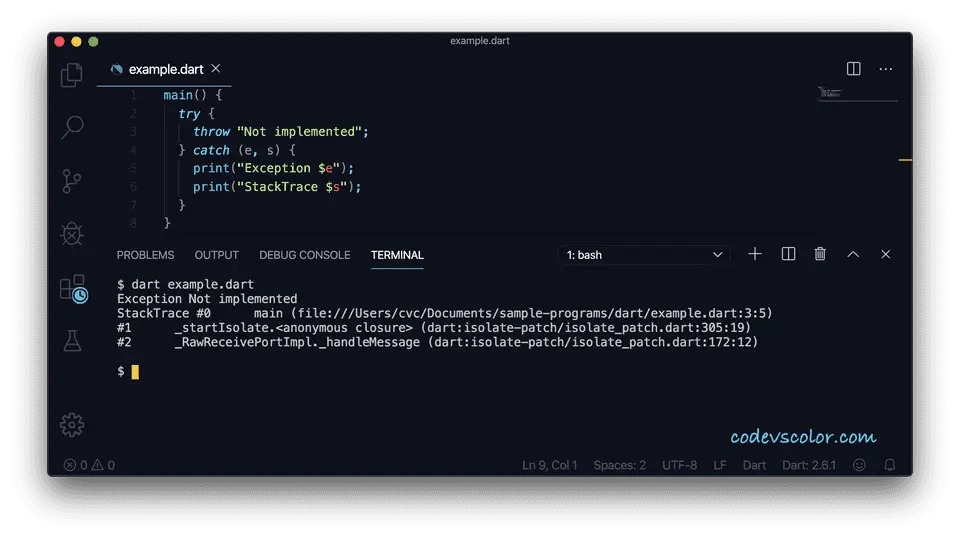
Task: Click 'Spaces: 2' indentation setting
Action: pyautogui.click(x=620, y=465)
